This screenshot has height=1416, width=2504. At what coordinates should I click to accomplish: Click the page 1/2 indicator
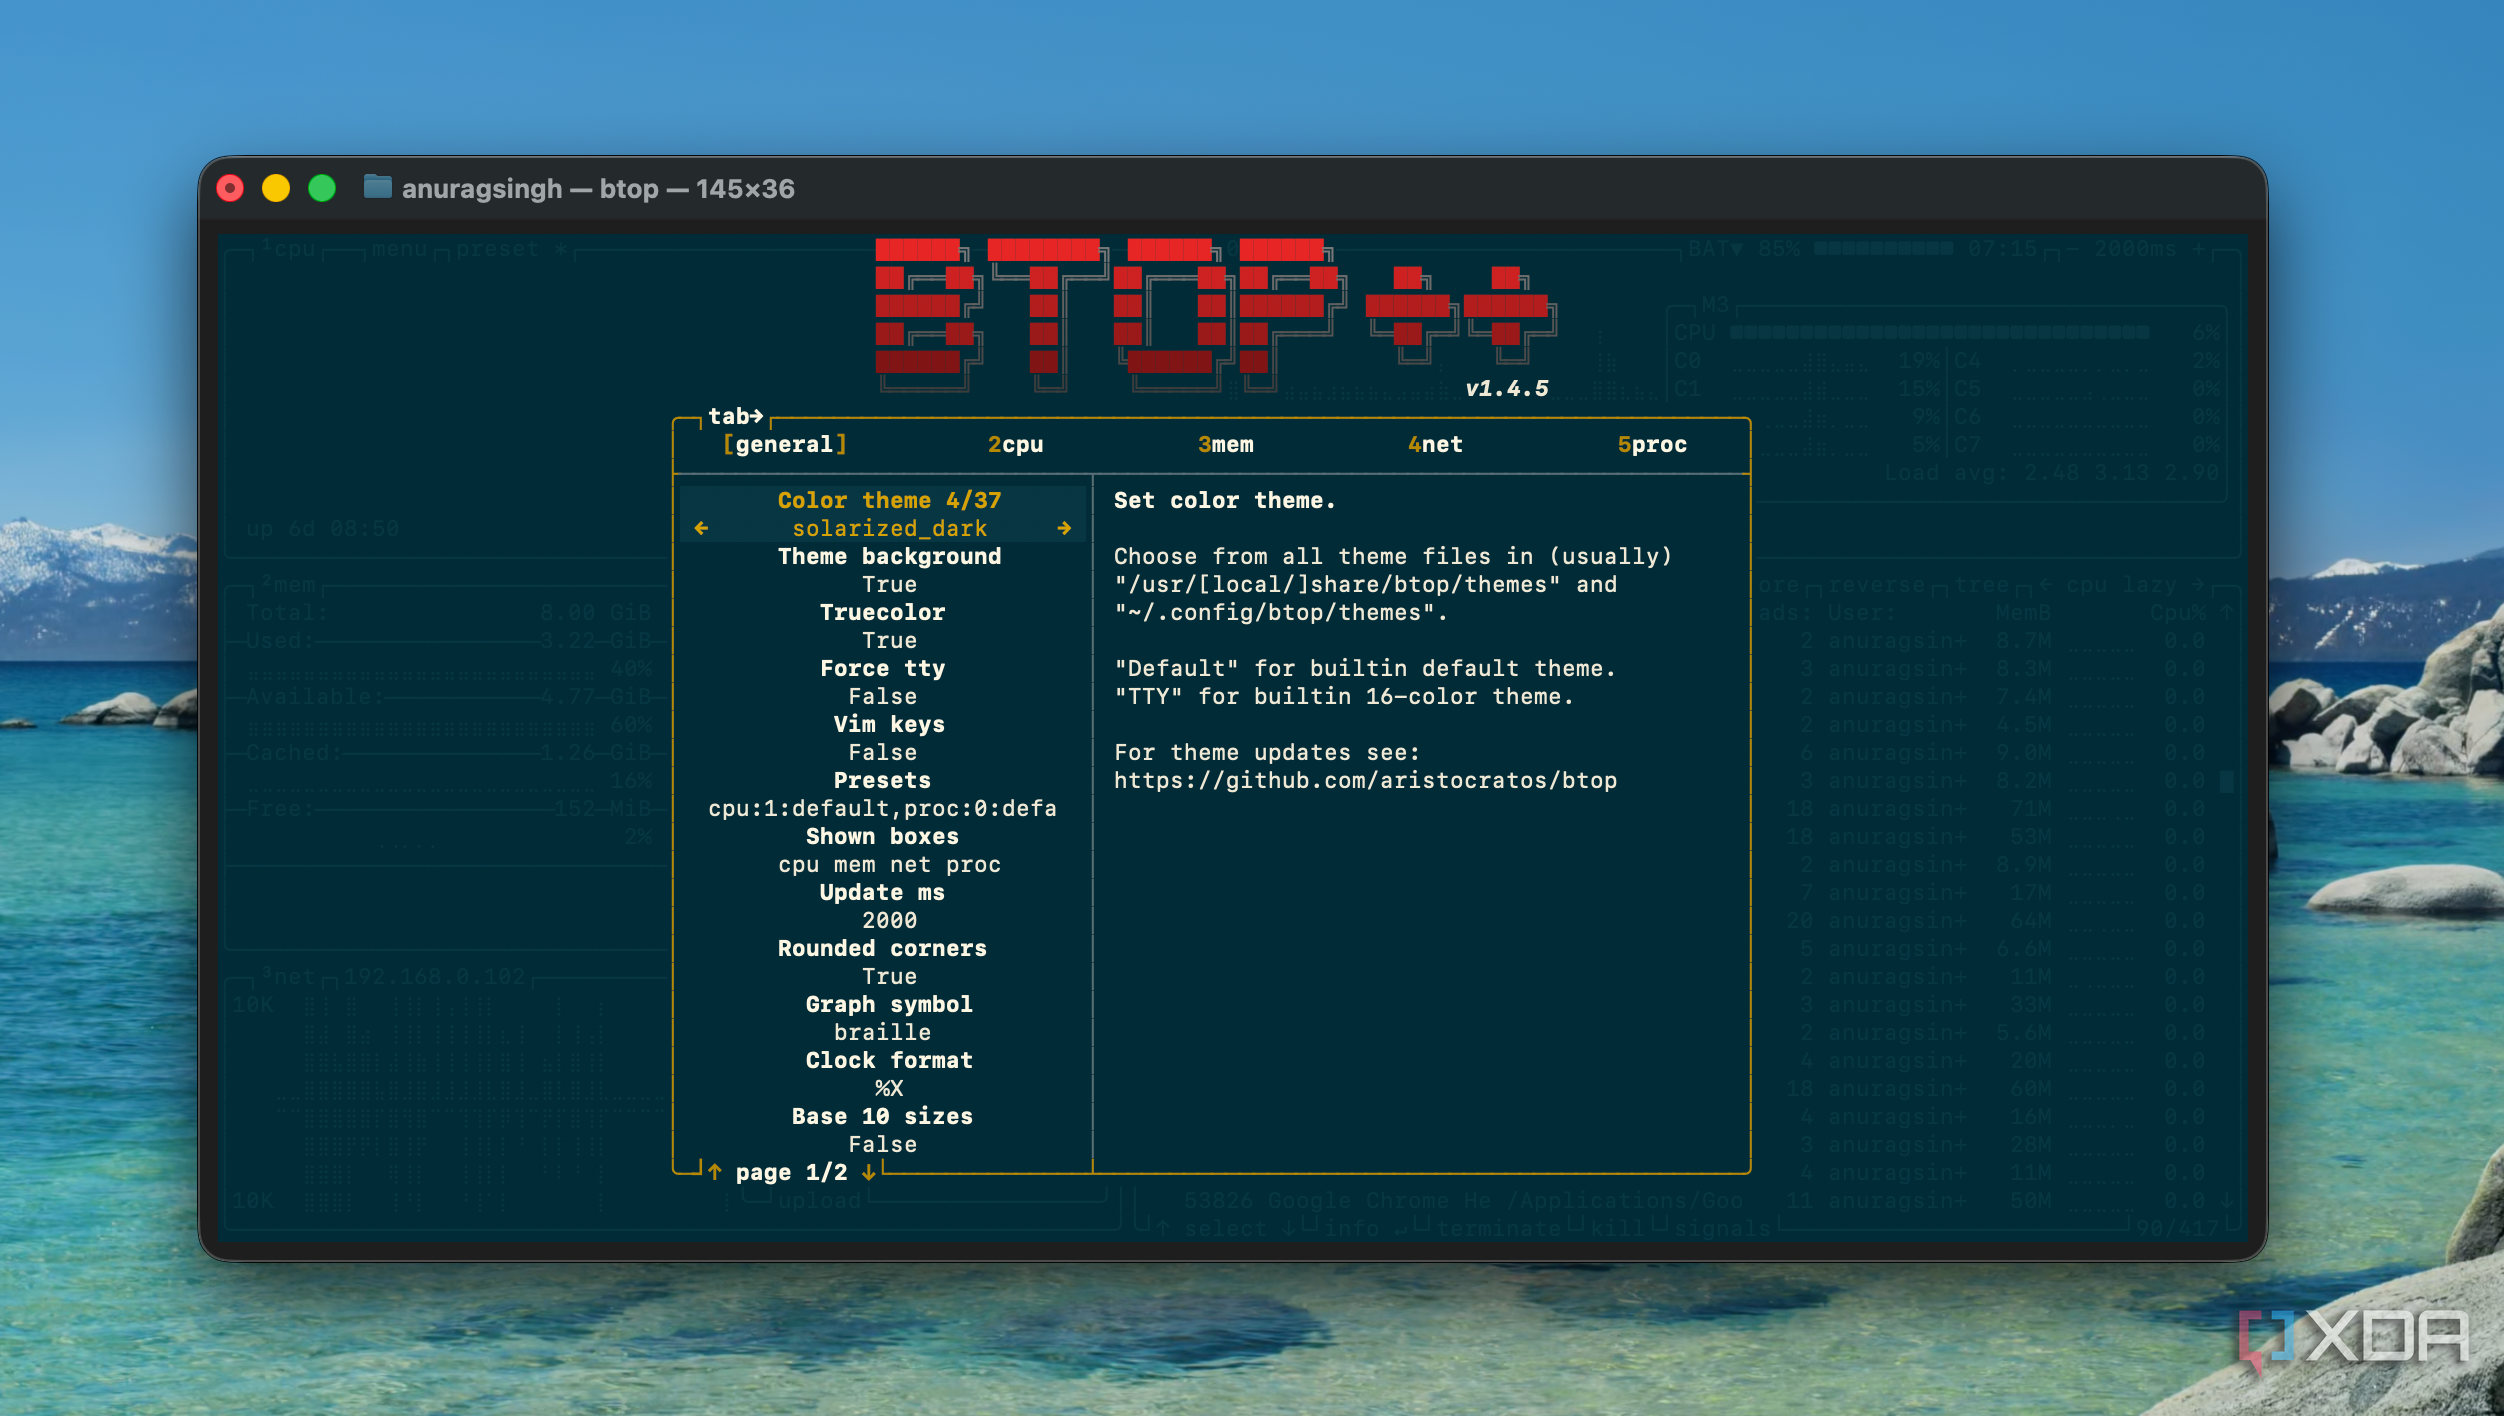[791, 1172]
